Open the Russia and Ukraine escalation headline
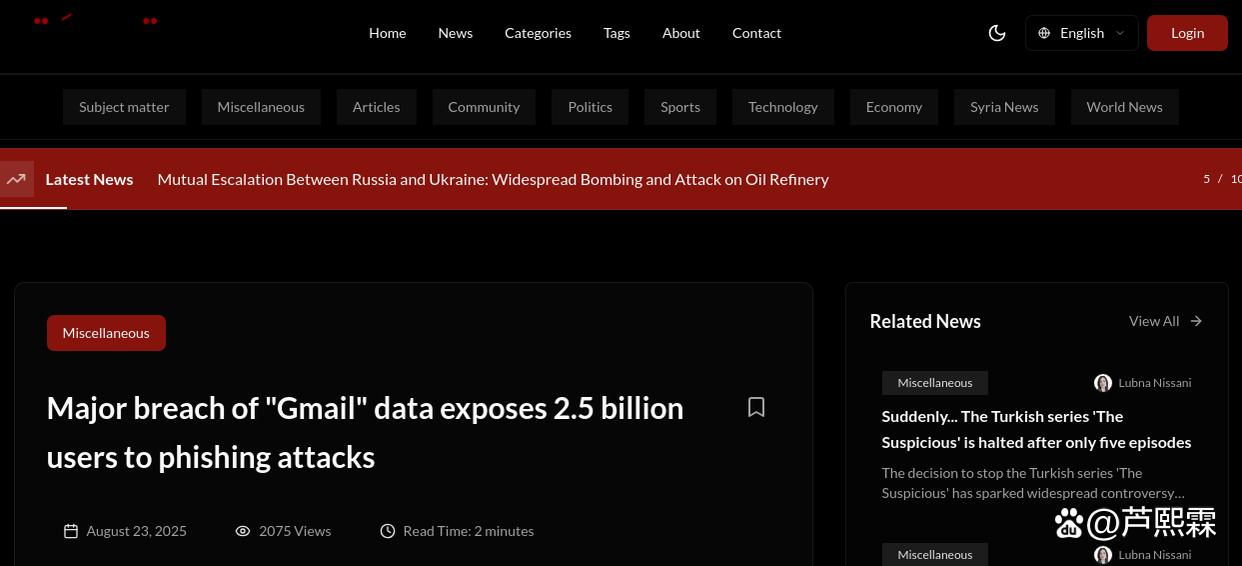This screenshot has height=566, width=1242. coord(493,179)
